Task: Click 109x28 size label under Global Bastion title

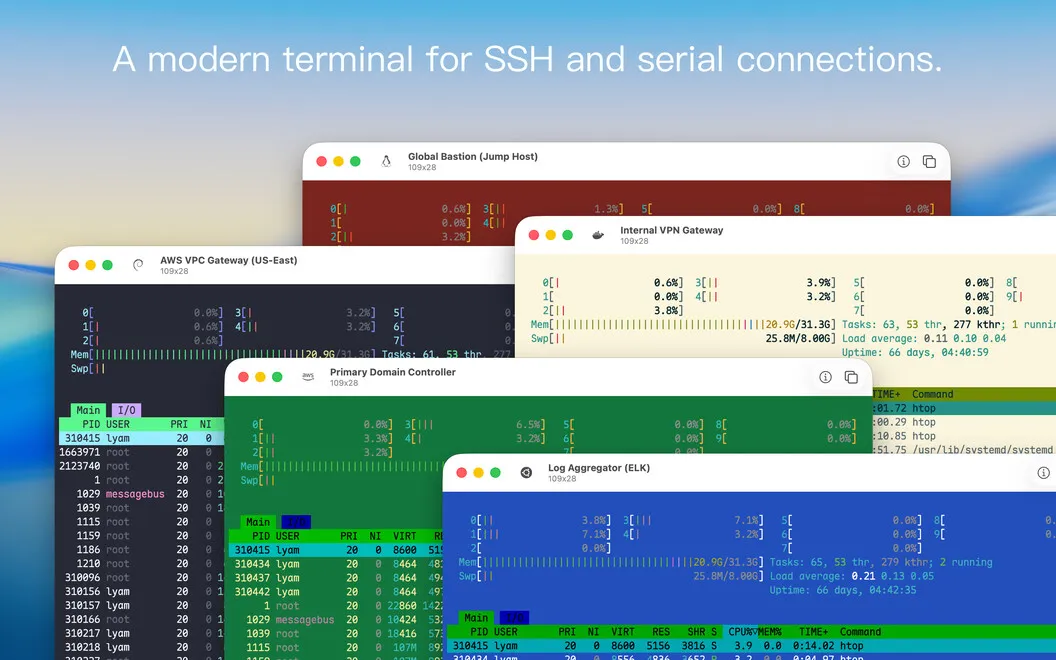Action: point(422,167)
